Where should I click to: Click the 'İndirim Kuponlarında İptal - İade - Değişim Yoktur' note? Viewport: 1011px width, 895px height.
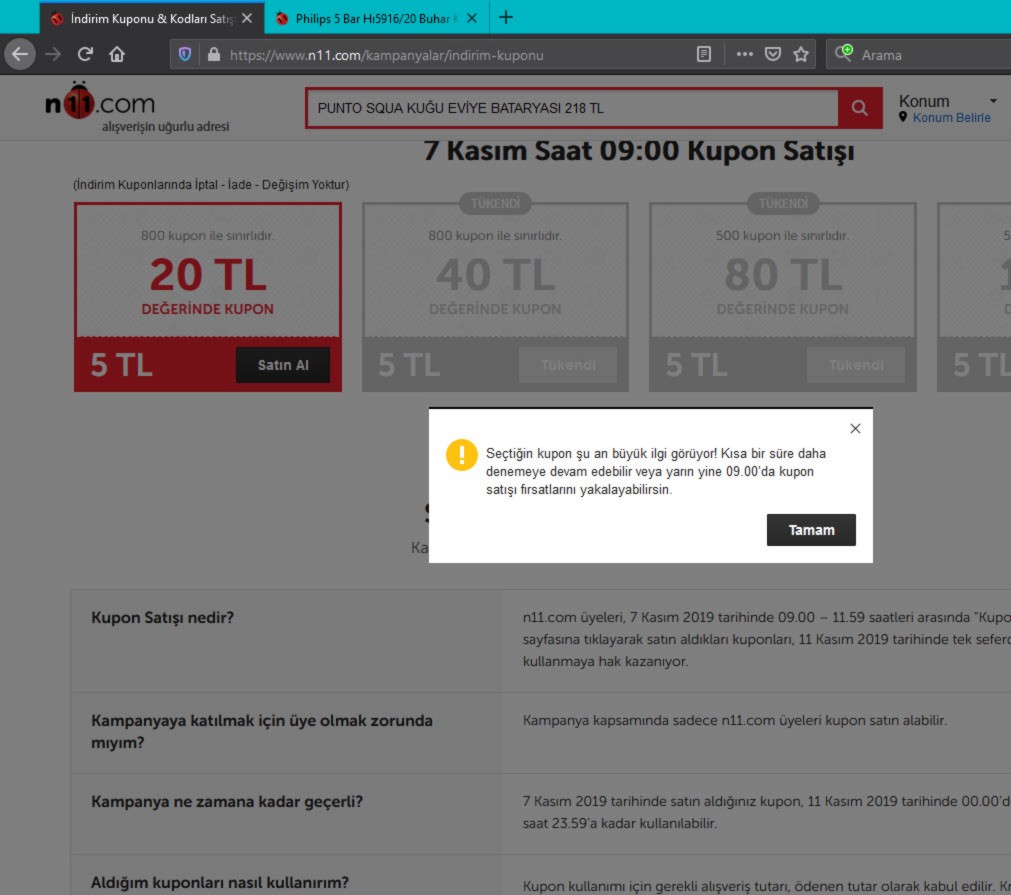click(211, 185)
